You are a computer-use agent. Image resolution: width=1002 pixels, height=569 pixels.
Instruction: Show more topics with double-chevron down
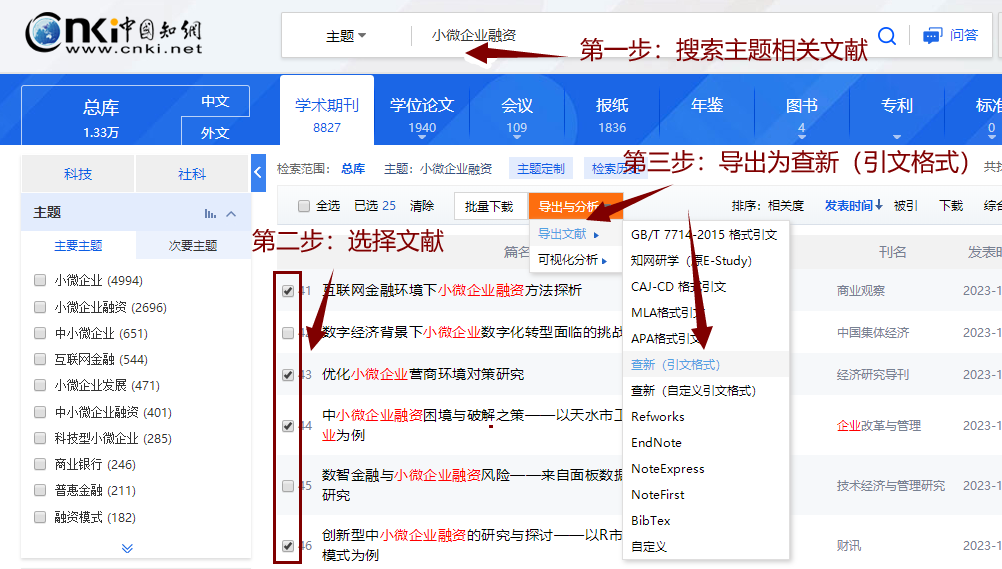(x=127, y=548)
